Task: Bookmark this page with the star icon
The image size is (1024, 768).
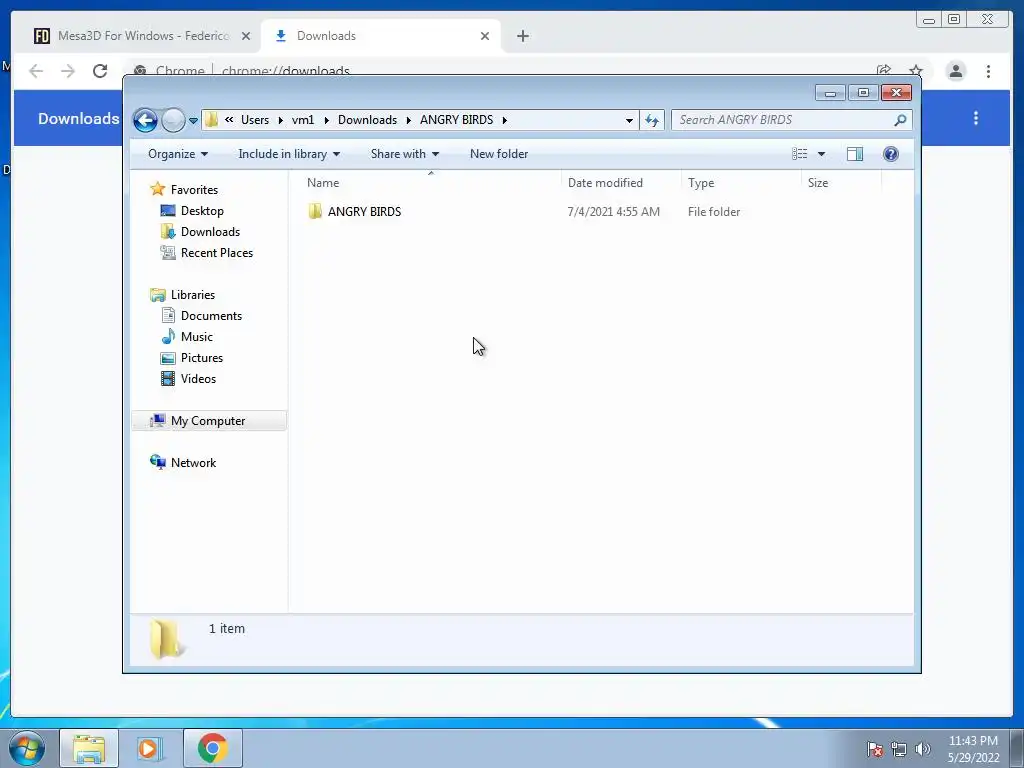Action: [916, 71]
